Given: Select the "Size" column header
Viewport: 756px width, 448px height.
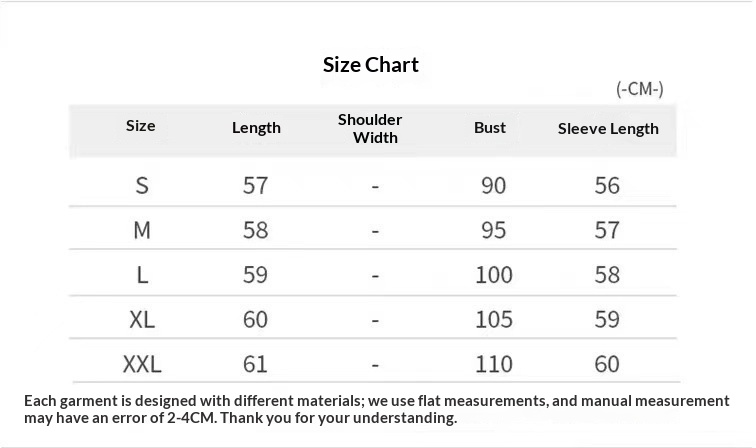Looking at the screenshot, I should [141, 126].
